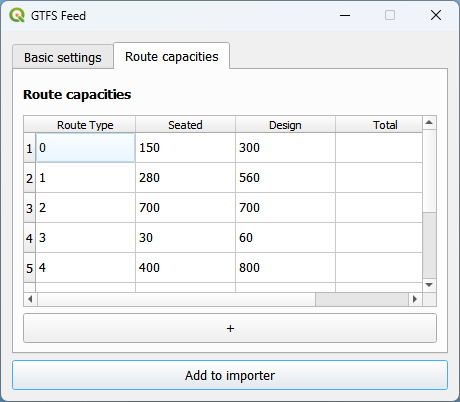Click the Route Type column header
The image size is (460, 402).
click(x=85, y=125)
